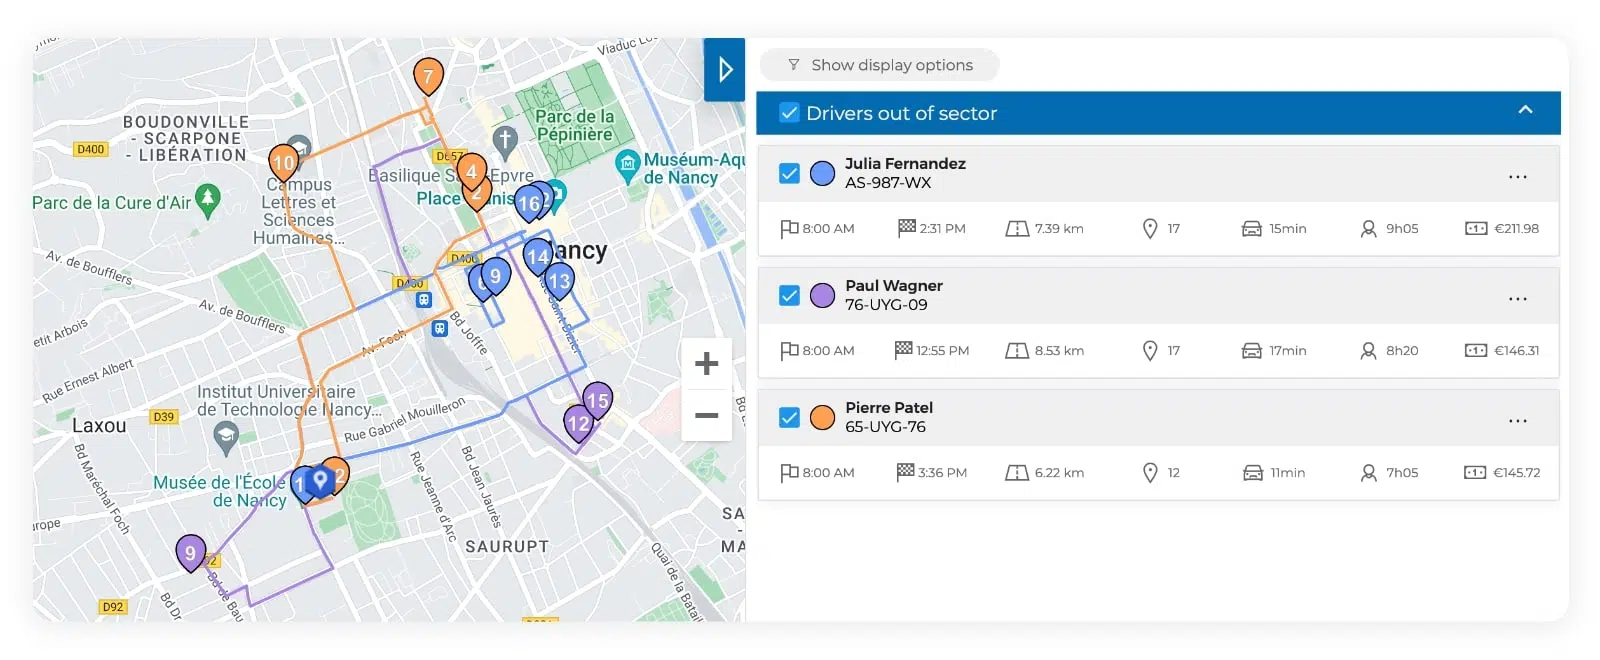
Task: Click Julia Fernandez finish flag icon
Action: 906,228
